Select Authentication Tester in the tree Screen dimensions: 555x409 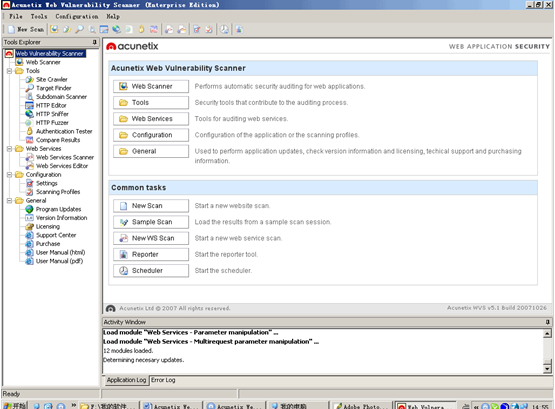[x=64, y=131]
